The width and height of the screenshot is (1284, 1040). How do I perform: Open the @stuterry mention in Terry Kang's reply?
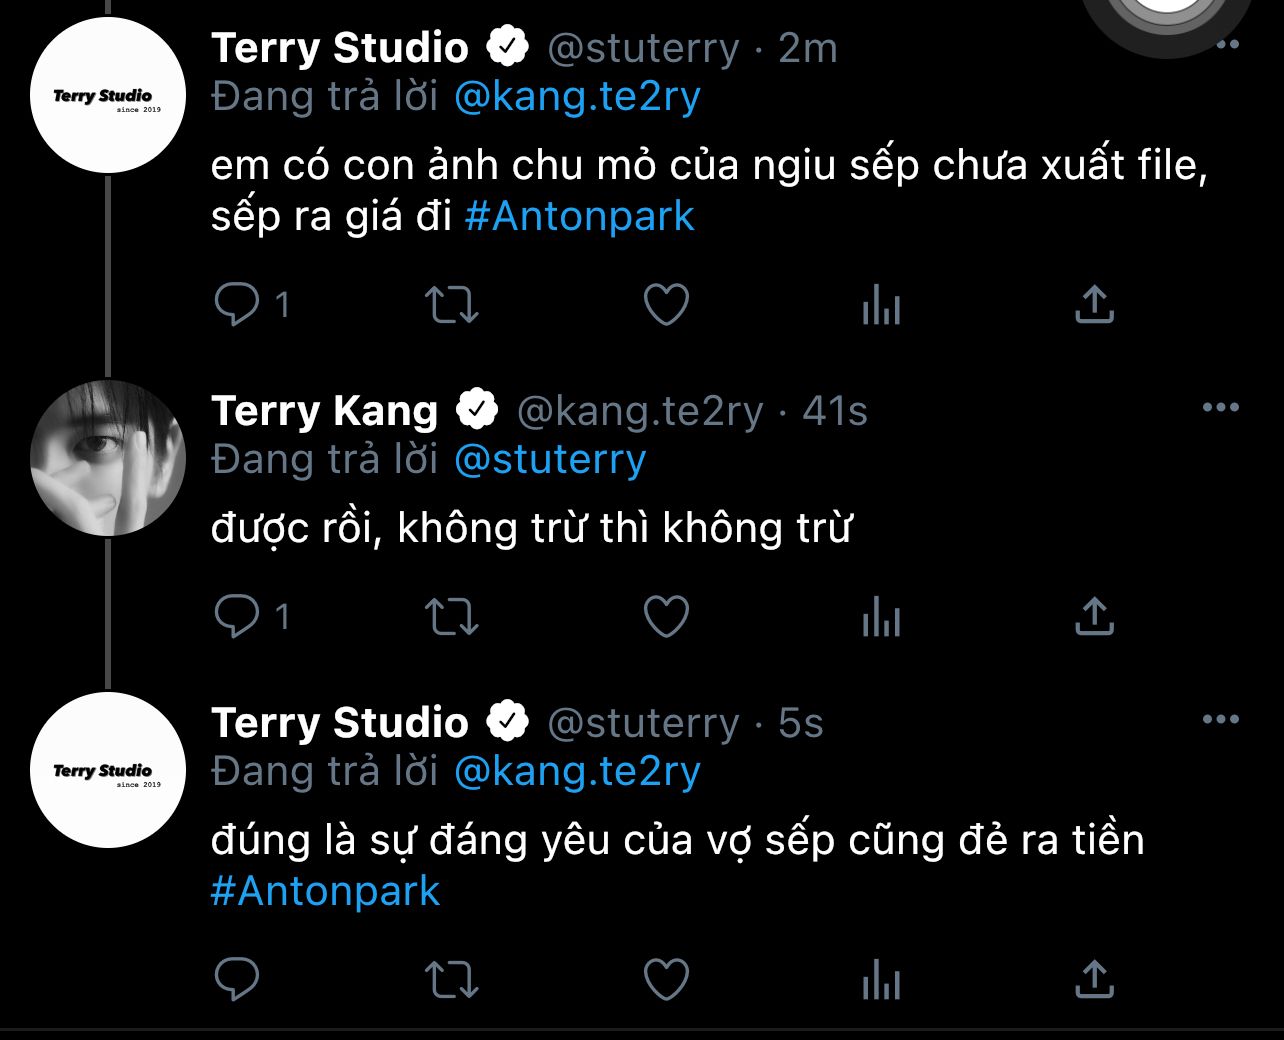pos(550,460)
